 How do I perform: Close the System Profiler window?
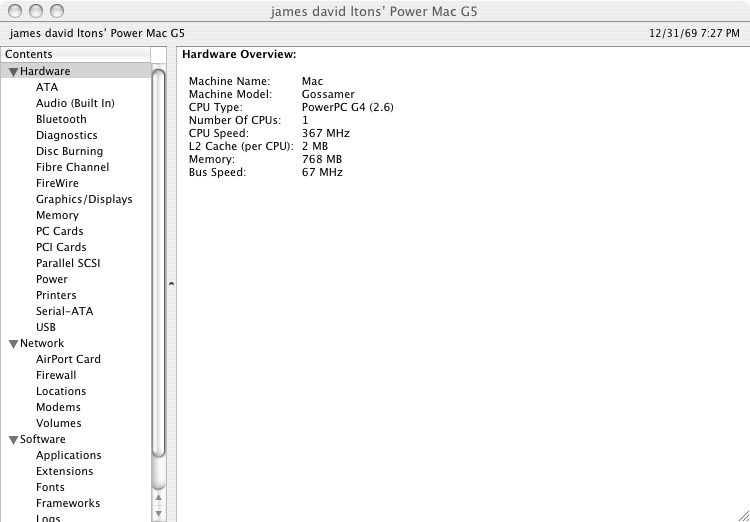point(15,11)
